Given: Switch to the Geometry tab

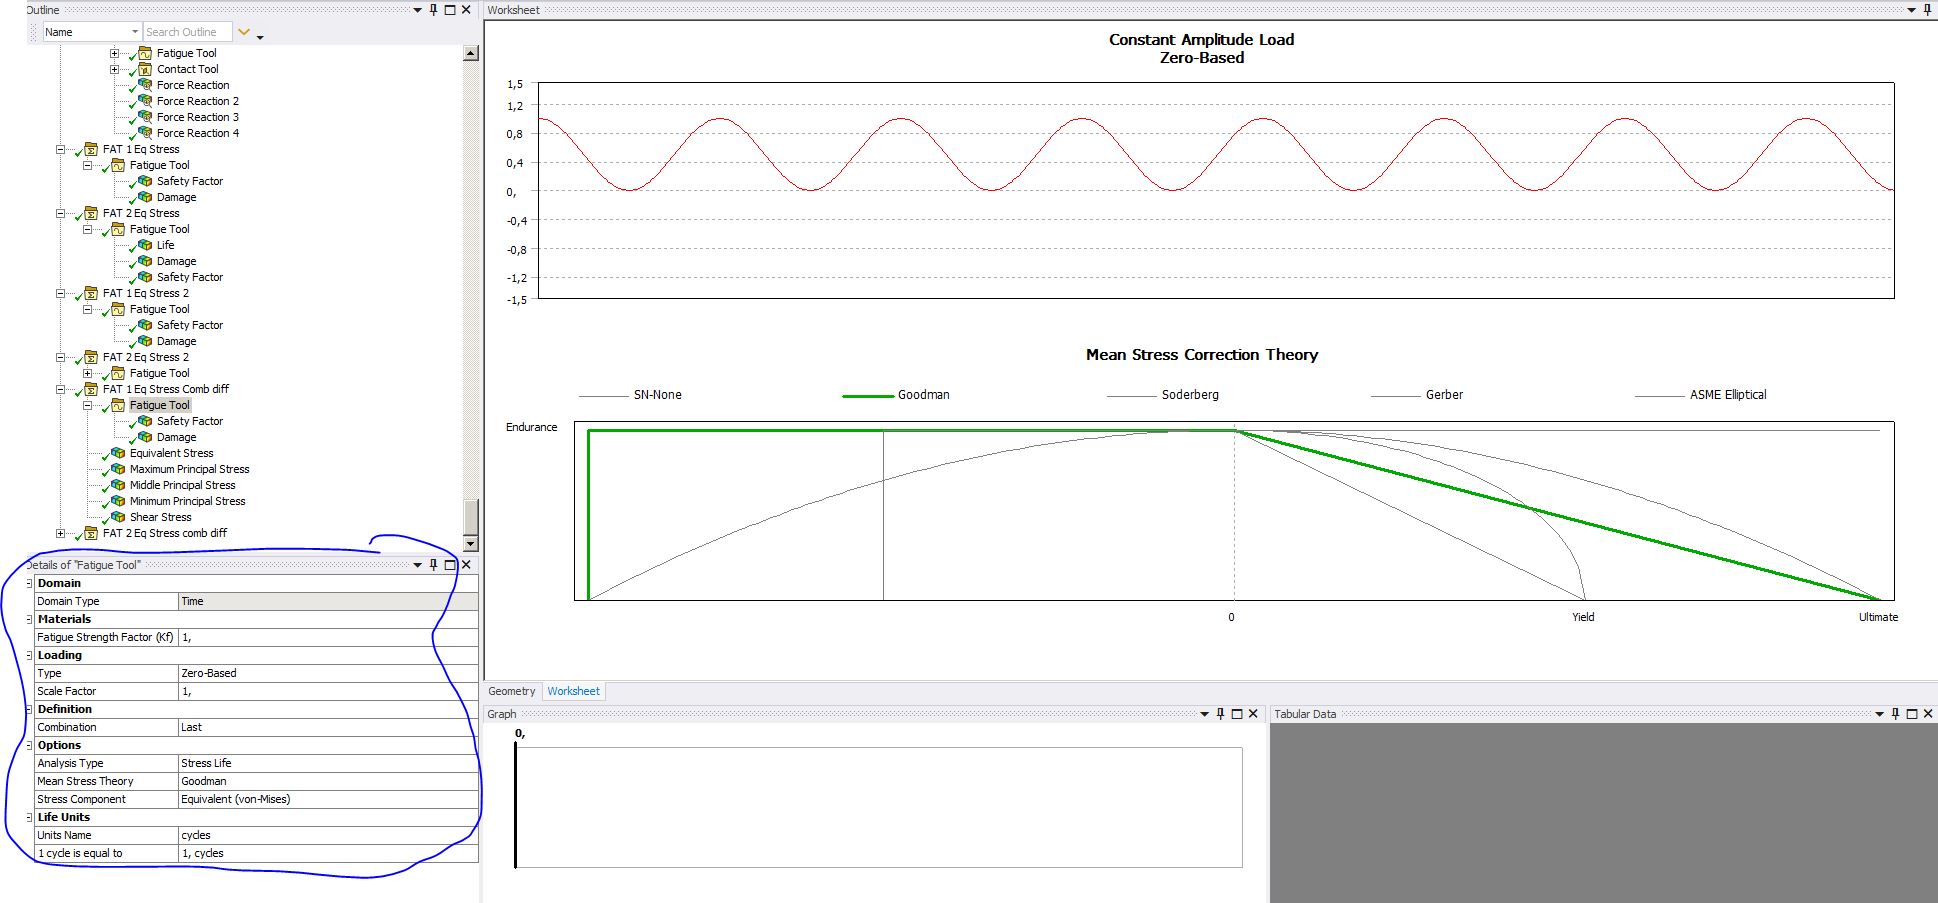Looking at the screenshot, I should (511, 691).
